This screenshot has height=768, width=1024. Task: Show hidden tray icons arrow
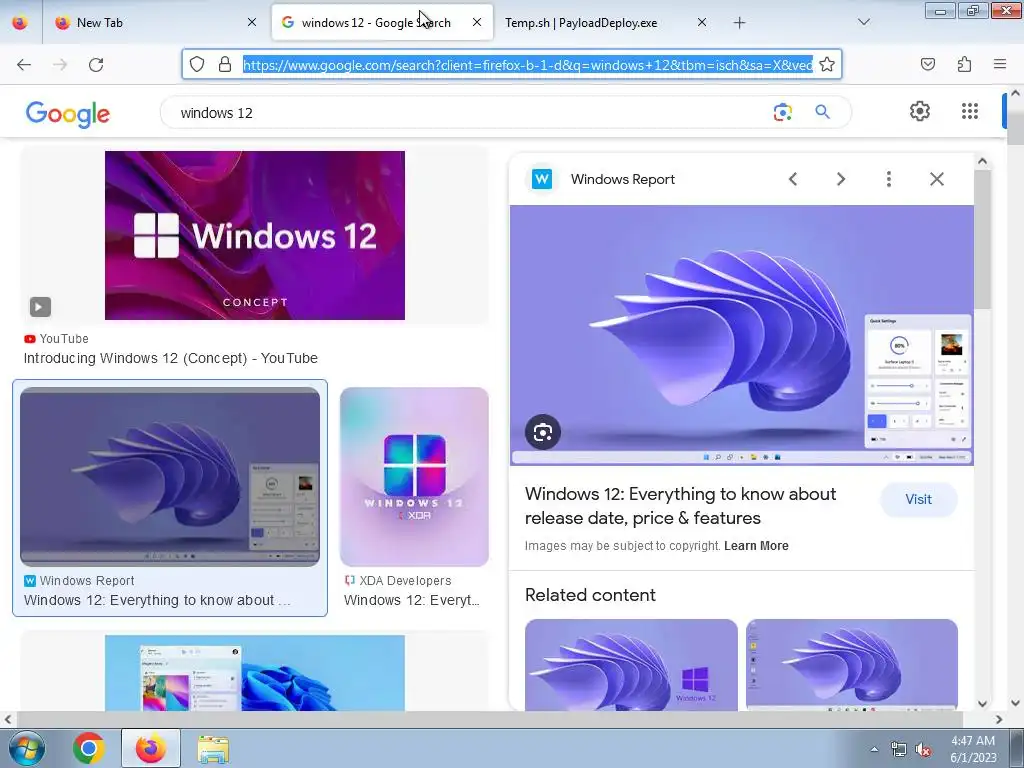(874, 749)
